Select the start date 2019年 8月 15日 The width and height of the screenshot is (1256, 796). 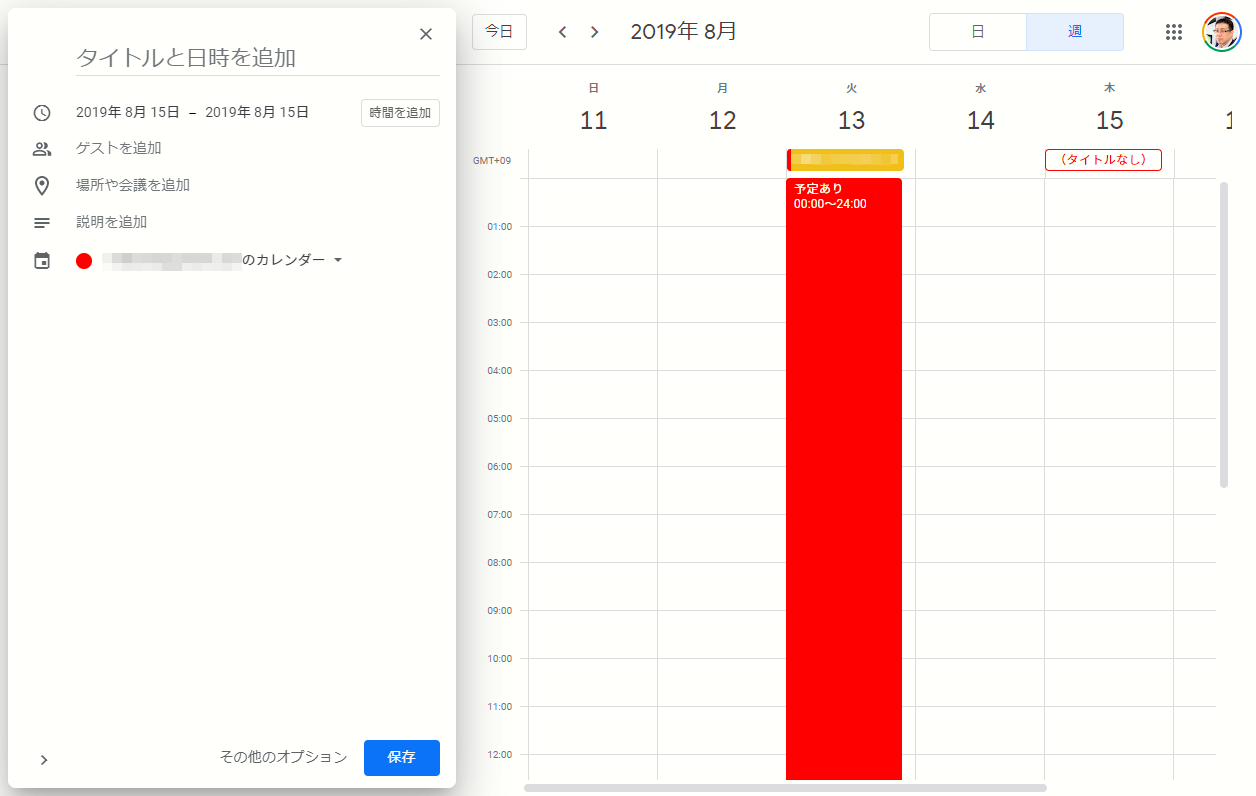click(x=128, y=113)
